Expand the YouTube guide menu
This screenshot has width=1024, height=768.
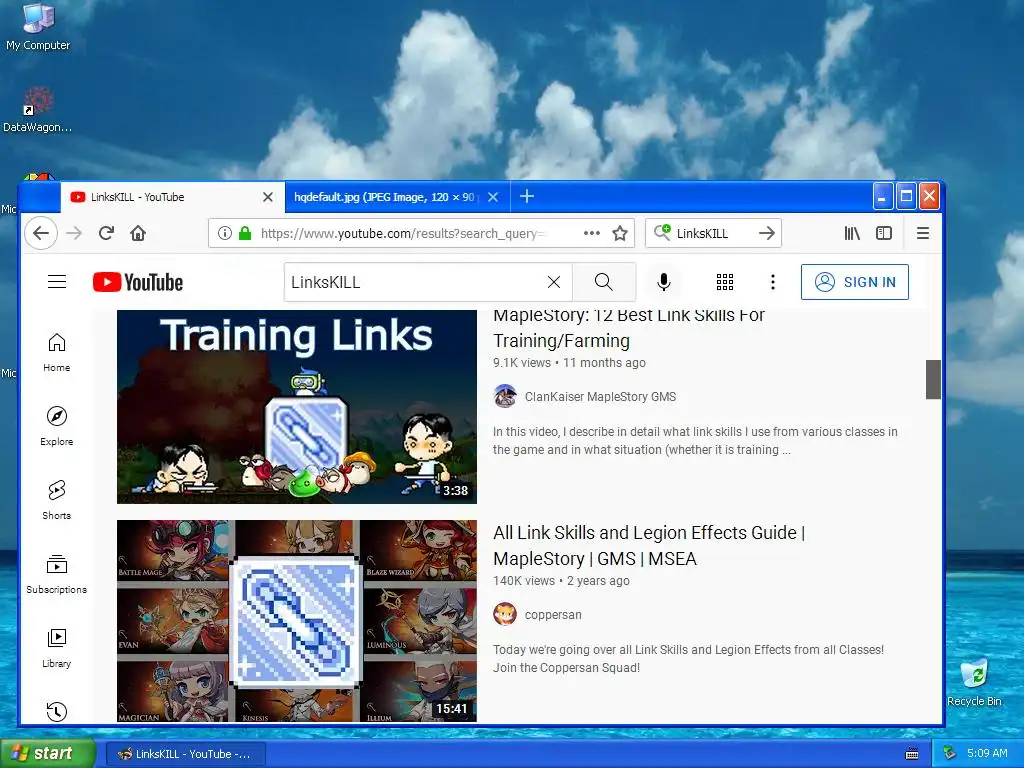pyautogui.click(x=57, y=282)
